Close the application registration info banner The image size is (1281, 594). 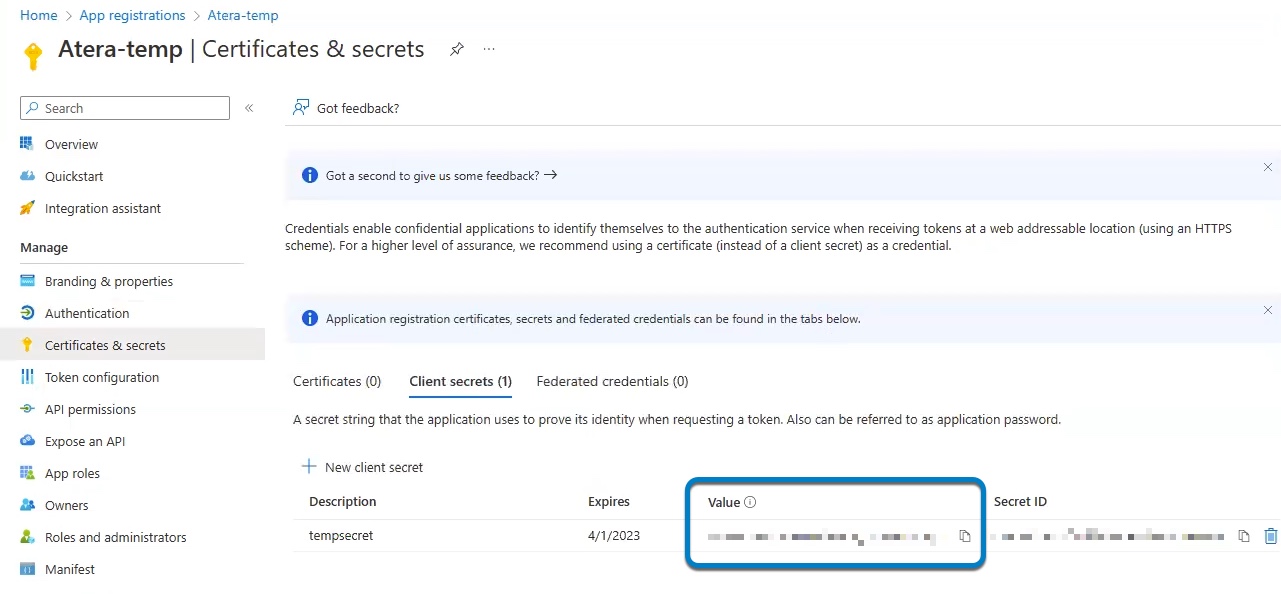coord(1268,311)
